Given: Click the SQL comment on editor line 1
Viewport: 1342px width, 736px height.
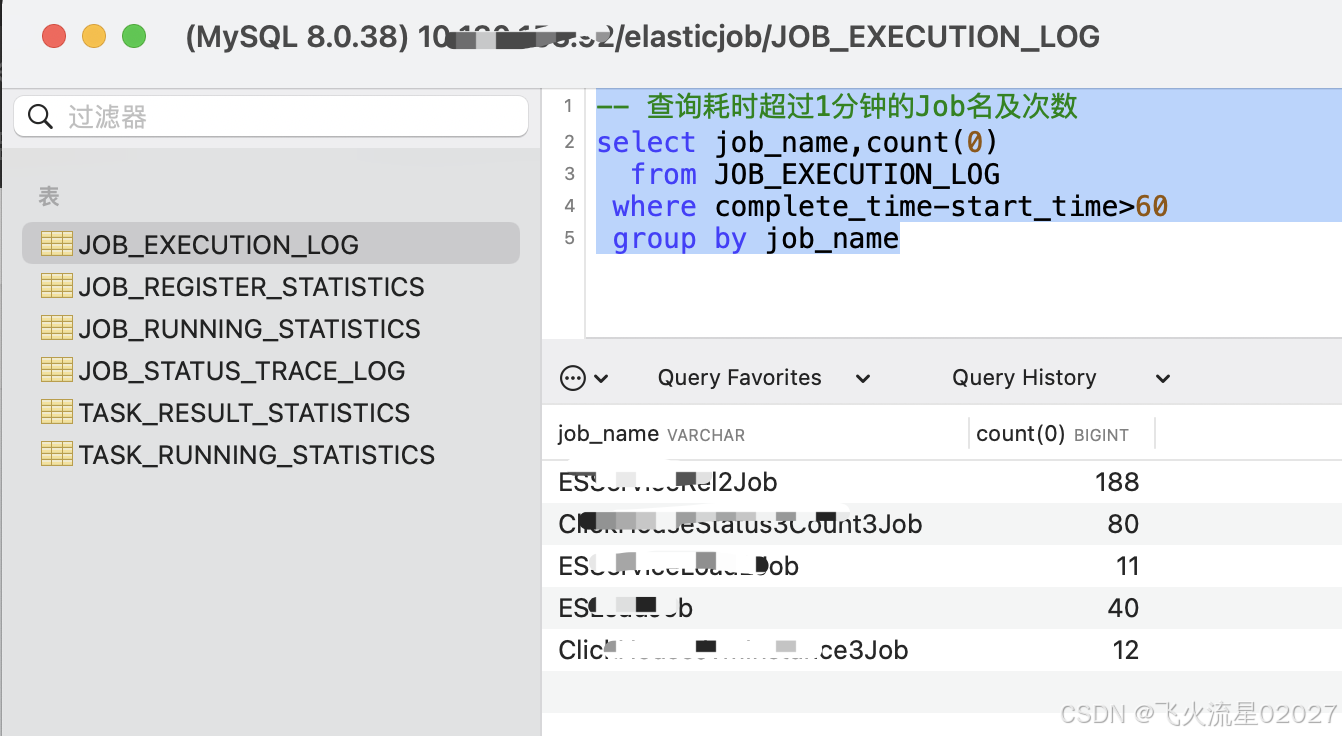Looking at the screenshot, I should (x=837, y=106).
